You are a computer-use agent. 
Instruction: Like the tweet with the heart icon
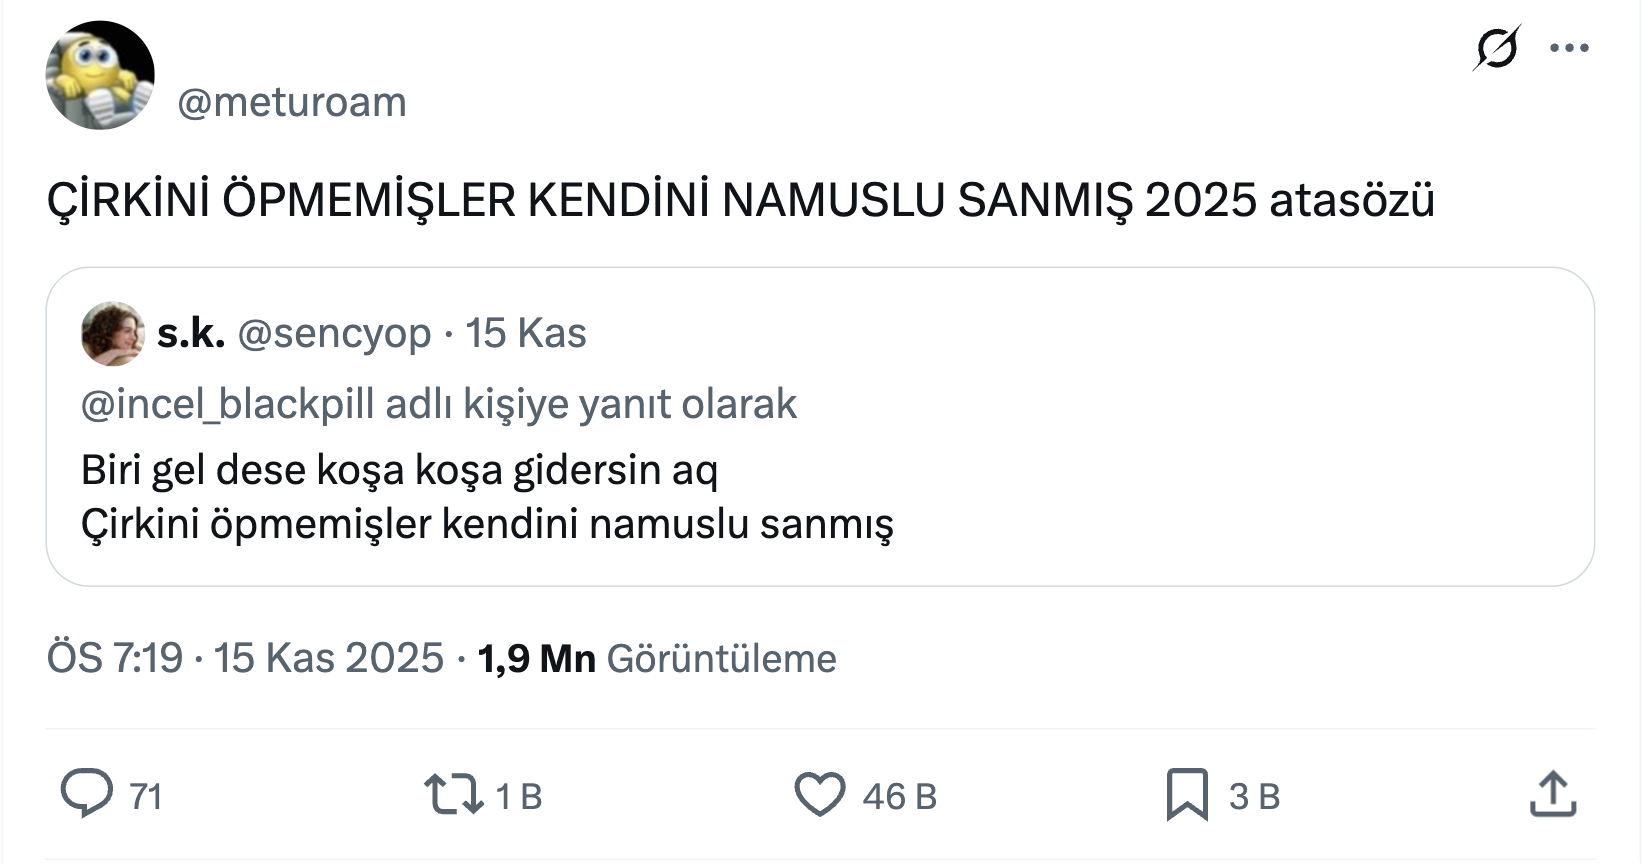pos(820,795)
